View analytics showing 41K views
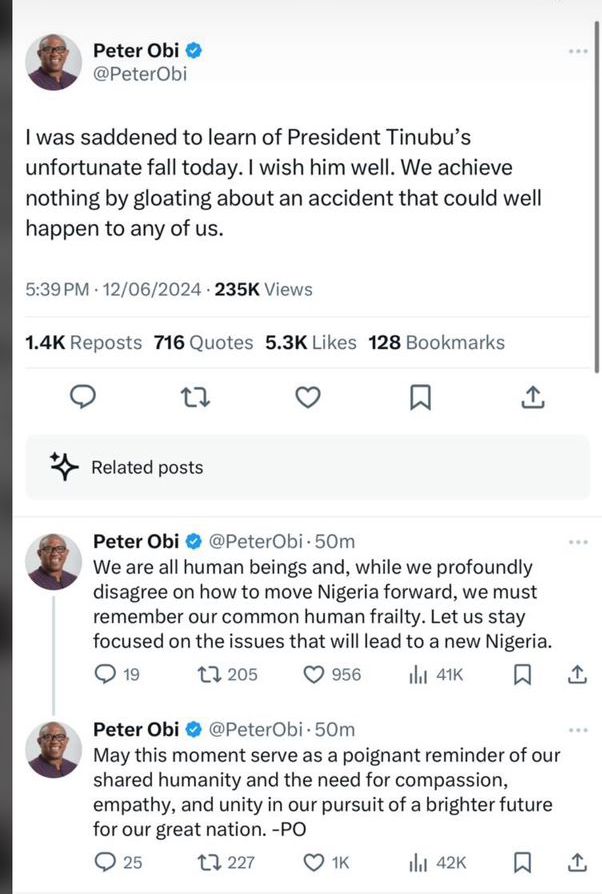The height and width of the screenshot is (894, 602). point(436,675)
